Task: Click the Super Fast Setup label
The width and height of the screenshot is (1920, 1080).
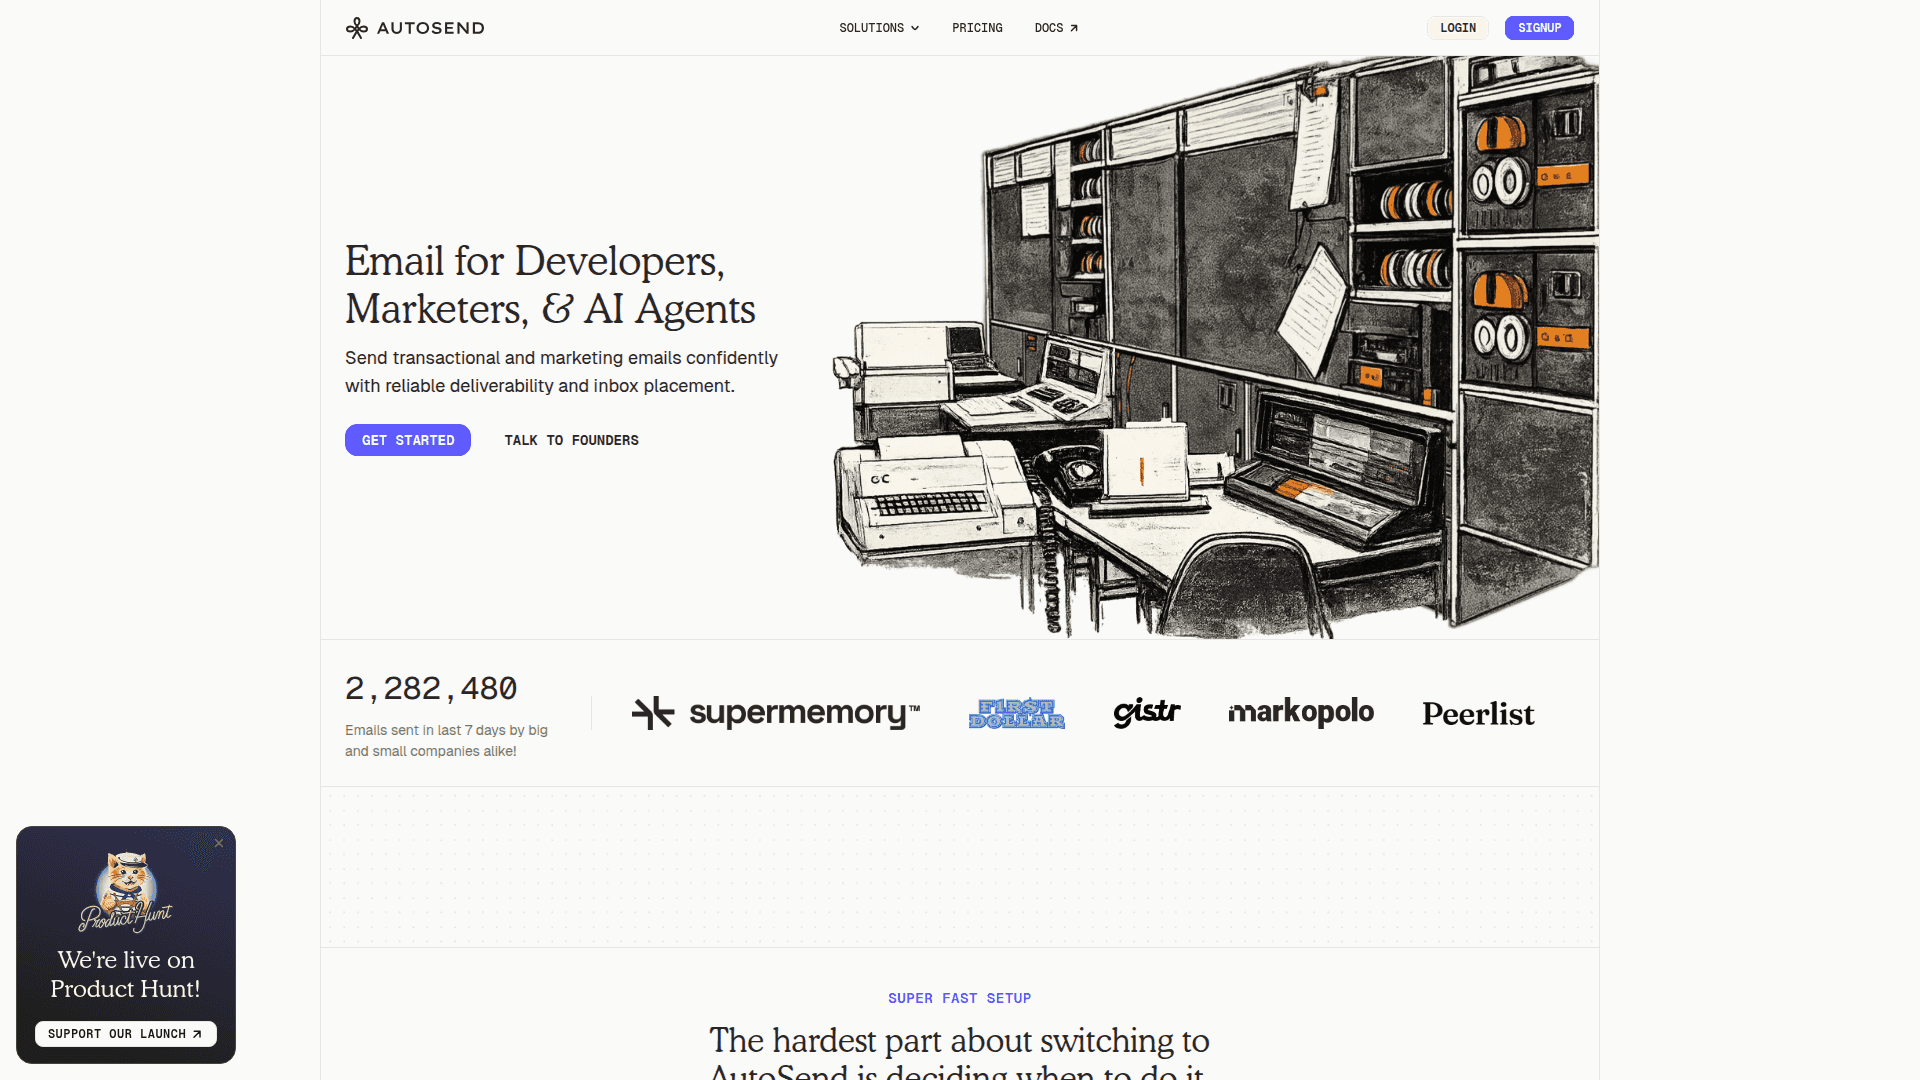Action: [x=959, y=998]
